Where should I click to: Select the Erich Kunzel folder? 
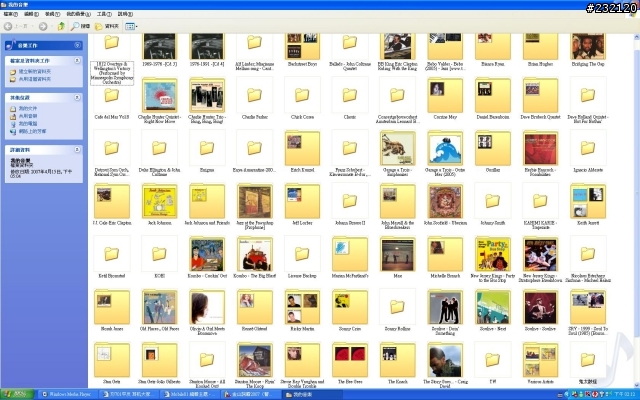point(302,150)
